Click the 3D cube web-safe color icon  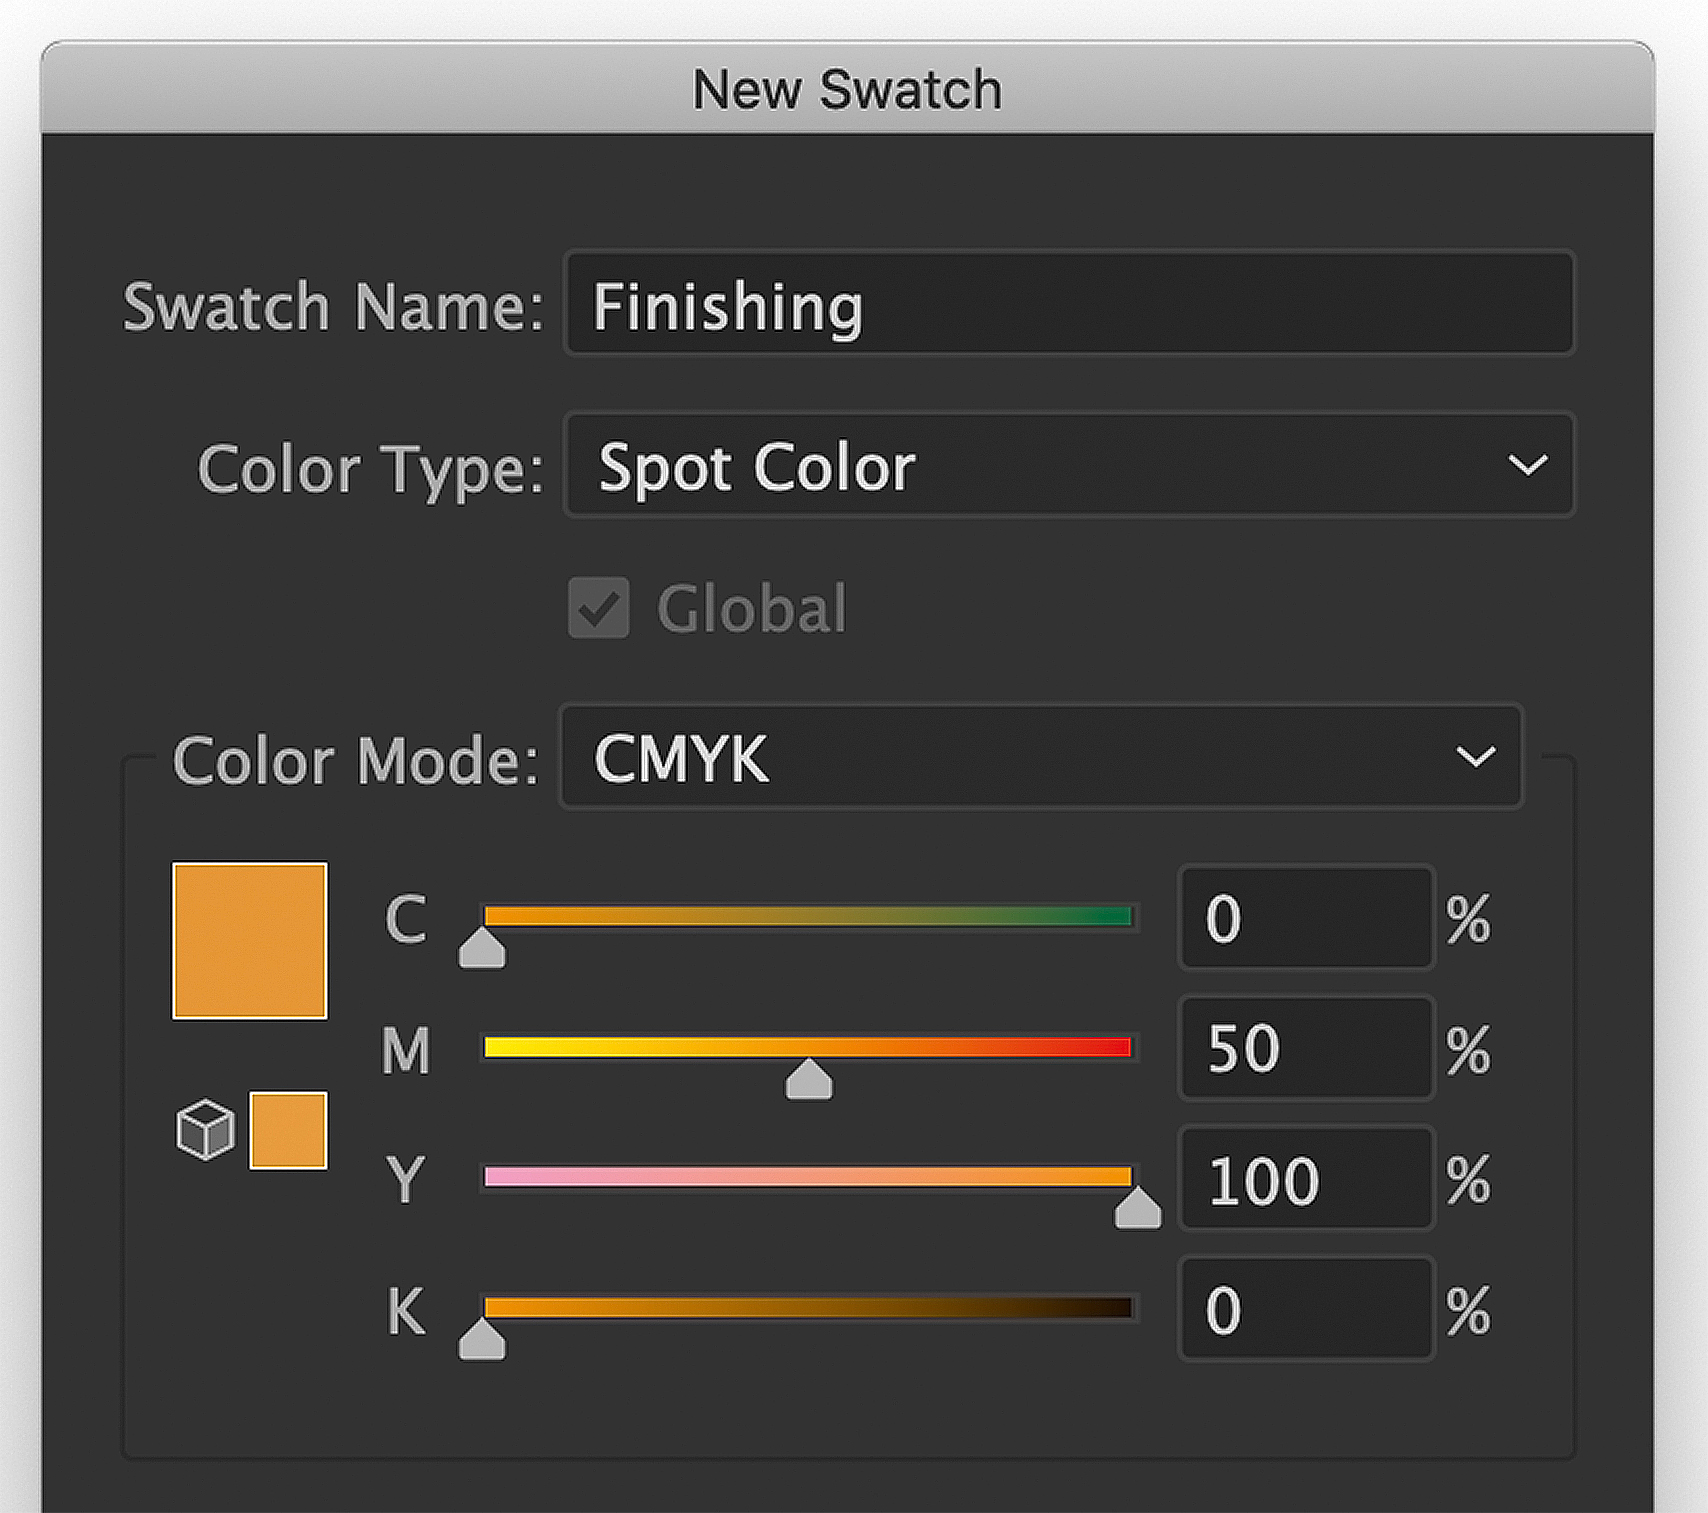tap(205, 1130)
